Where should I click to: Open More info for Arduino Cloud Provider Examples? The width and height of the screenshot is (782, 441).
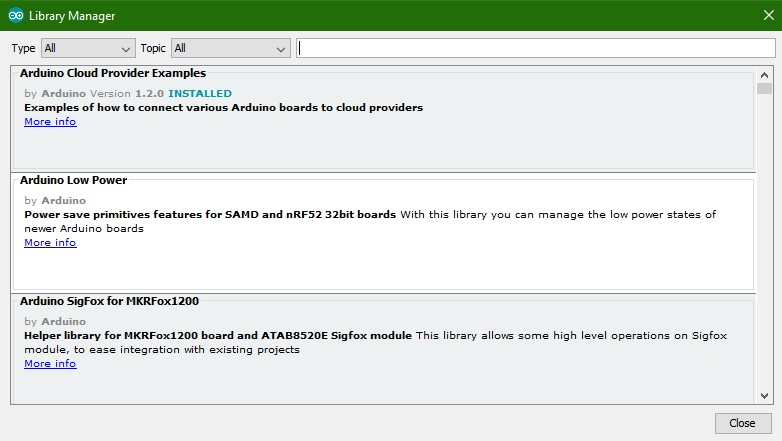(x=50, y=122)
